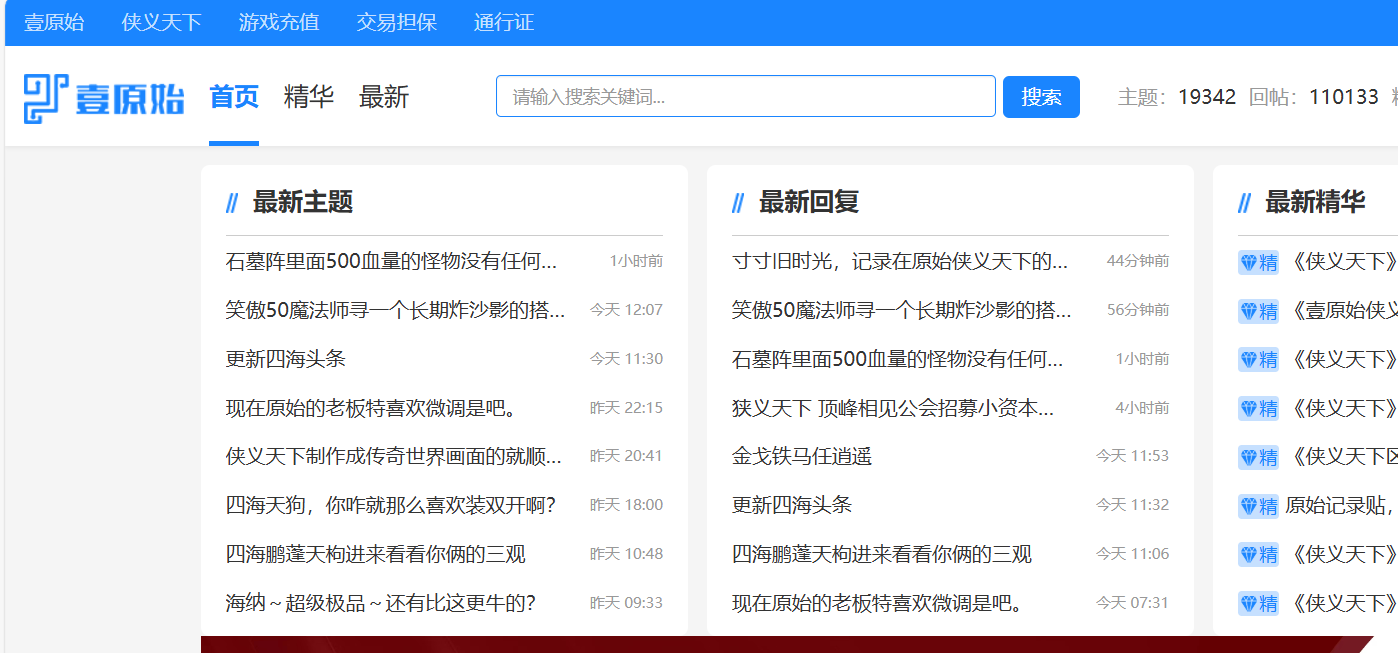The height and width of the screenshot is (653, 1398).
Task: Open the 海纳～超级极品 topic link
Action: 381,603
